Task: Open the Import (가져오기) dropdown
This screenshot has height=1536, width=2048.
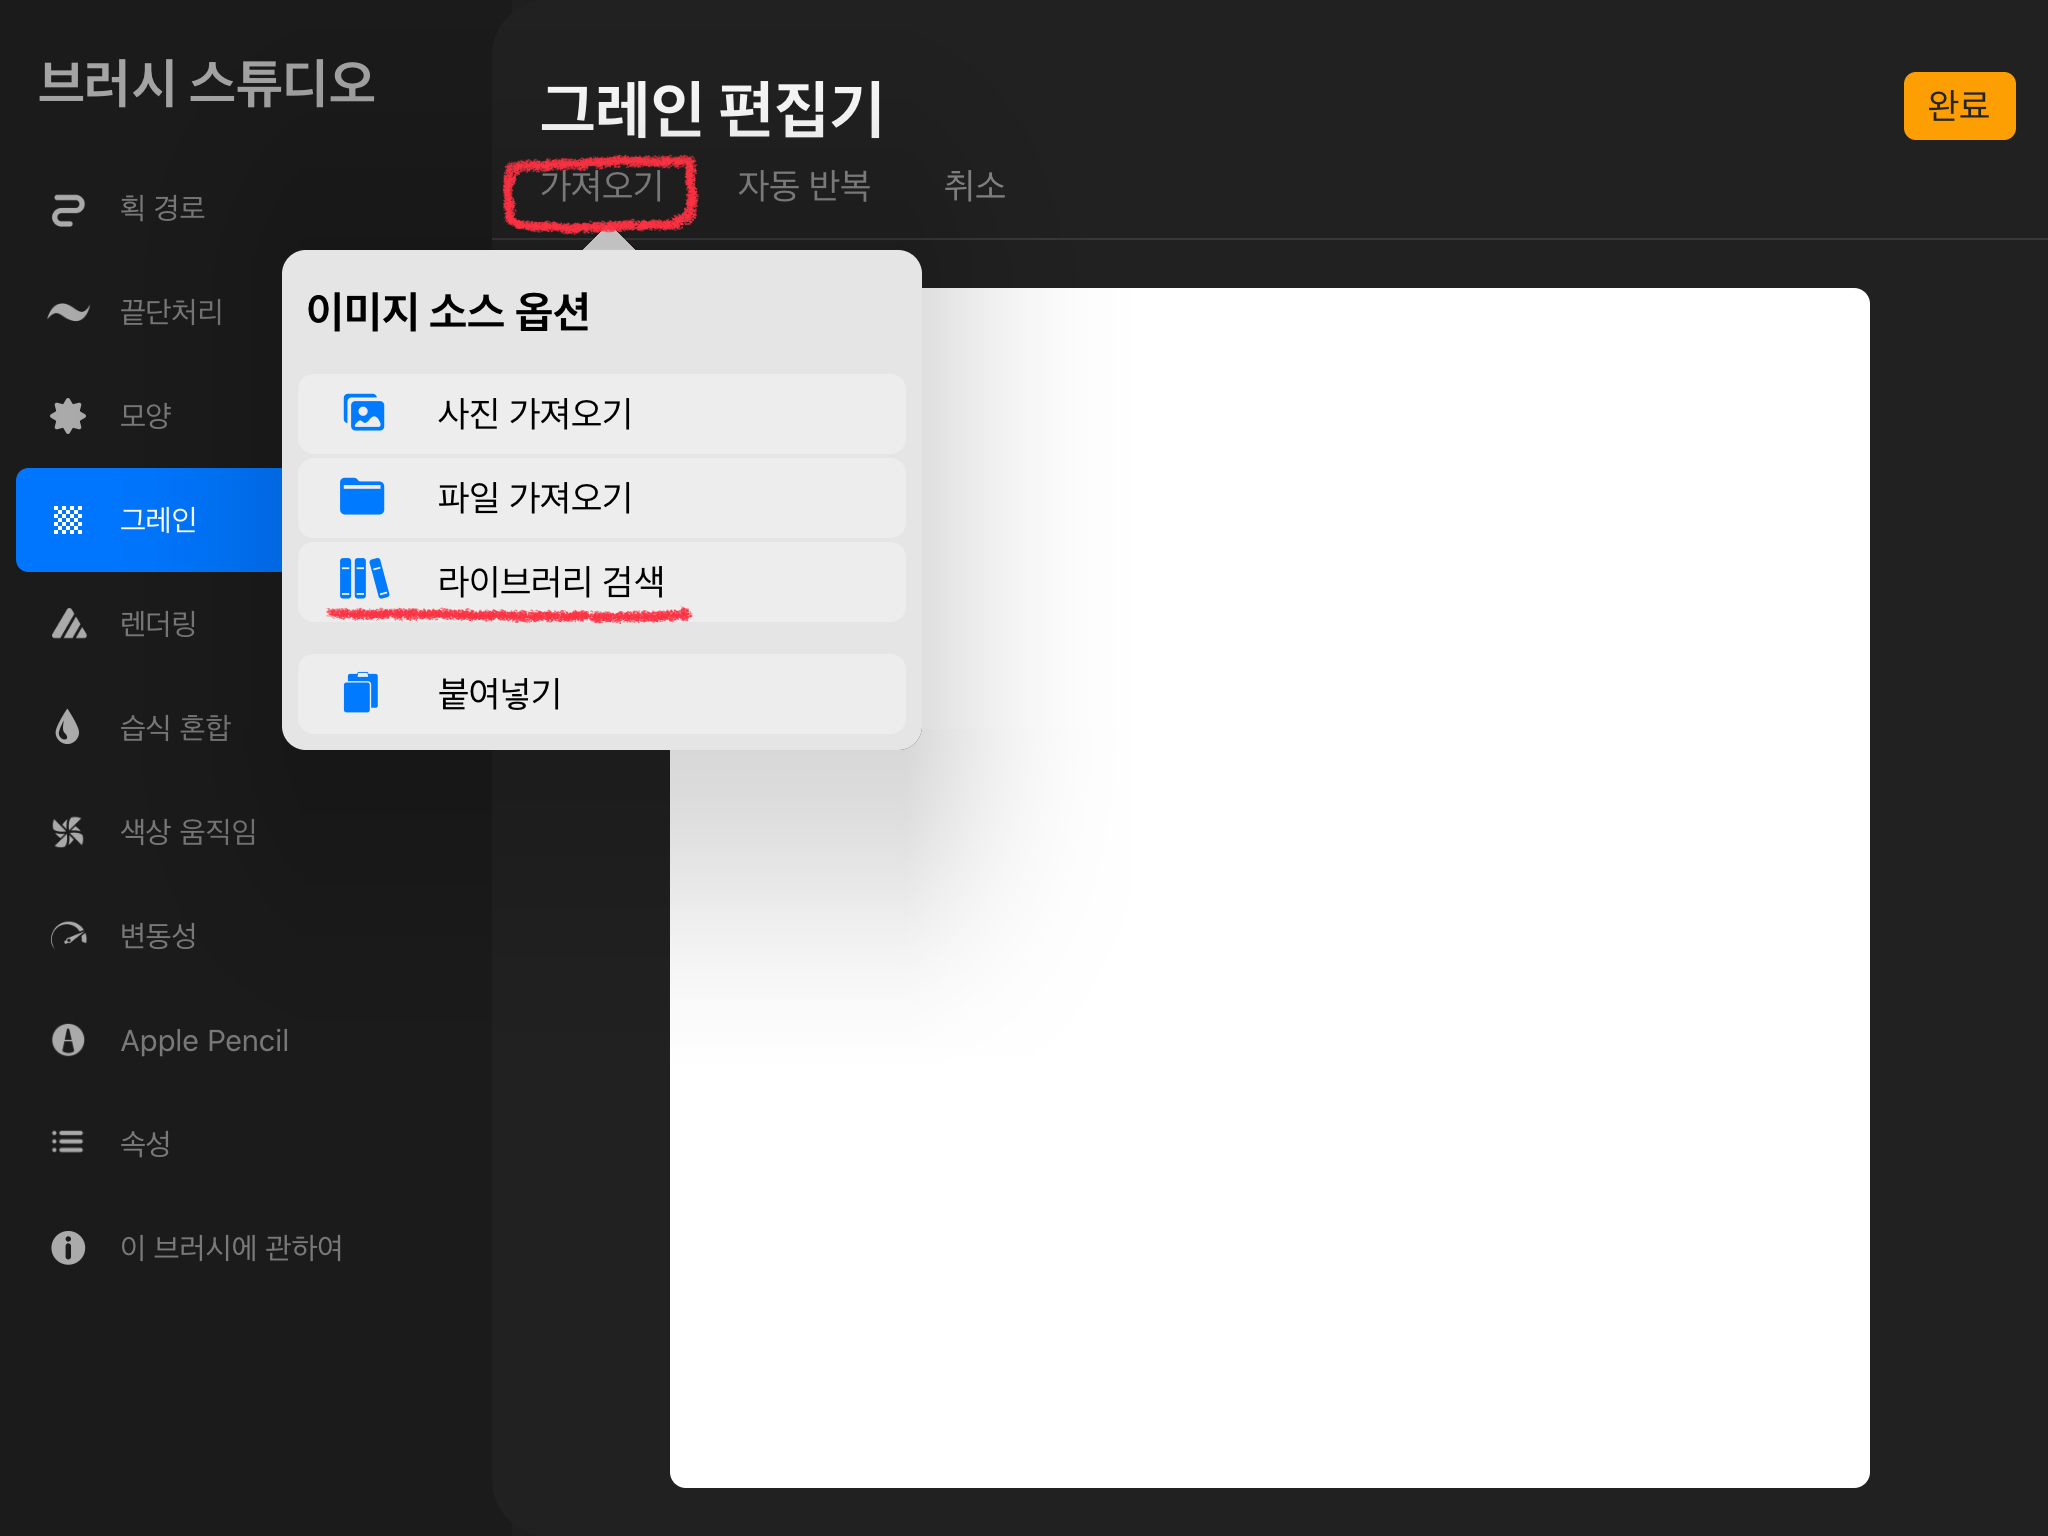Action: tap(601, 186)
